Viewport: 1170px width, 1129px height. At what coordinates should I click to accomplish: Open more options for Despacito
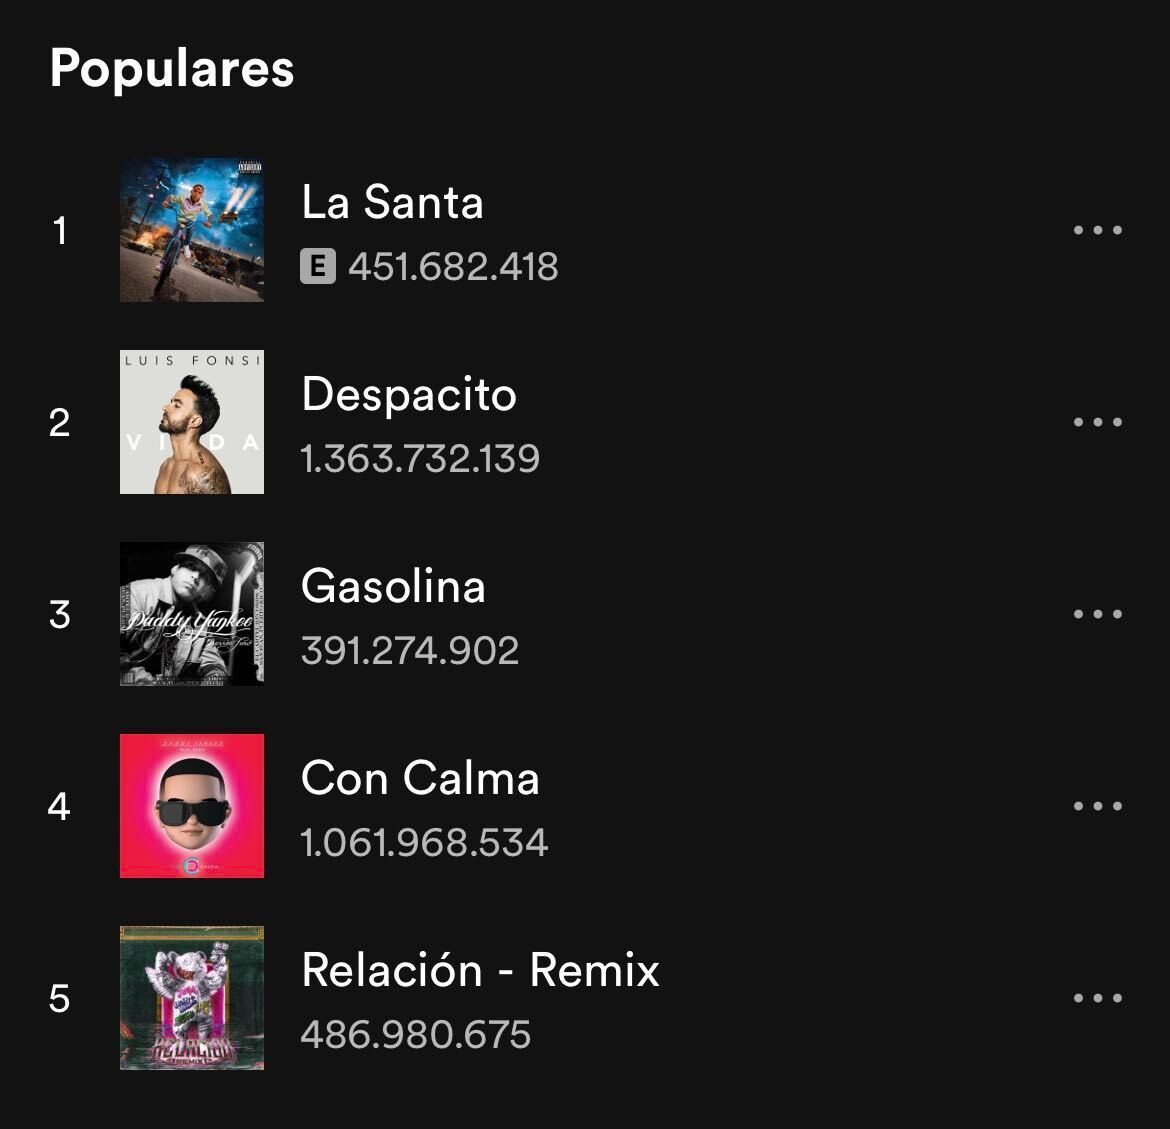[x=1097, y=422]
